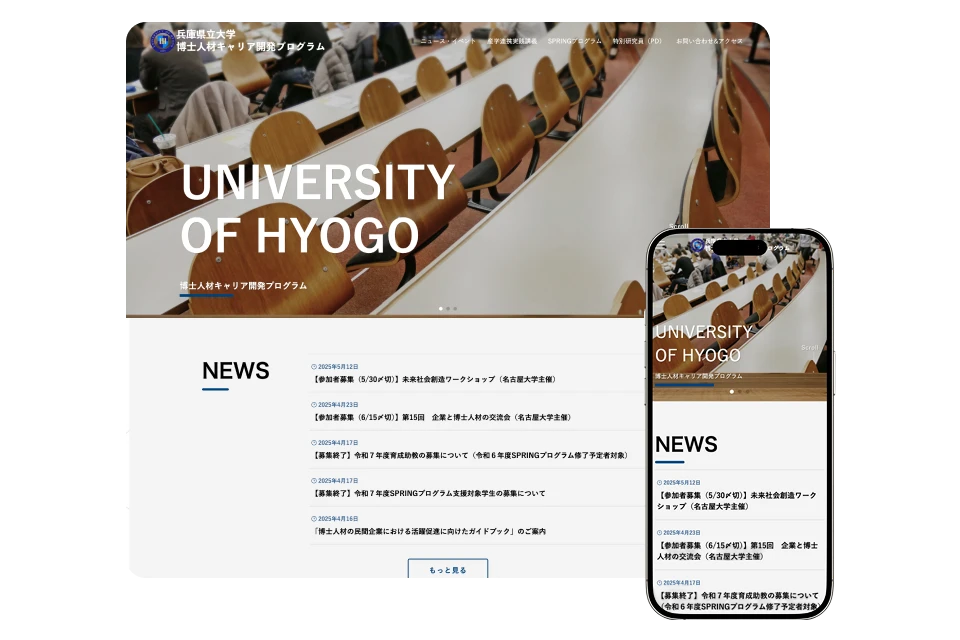Open the お問い合わせ&アクセス menu item

[709, 41]
